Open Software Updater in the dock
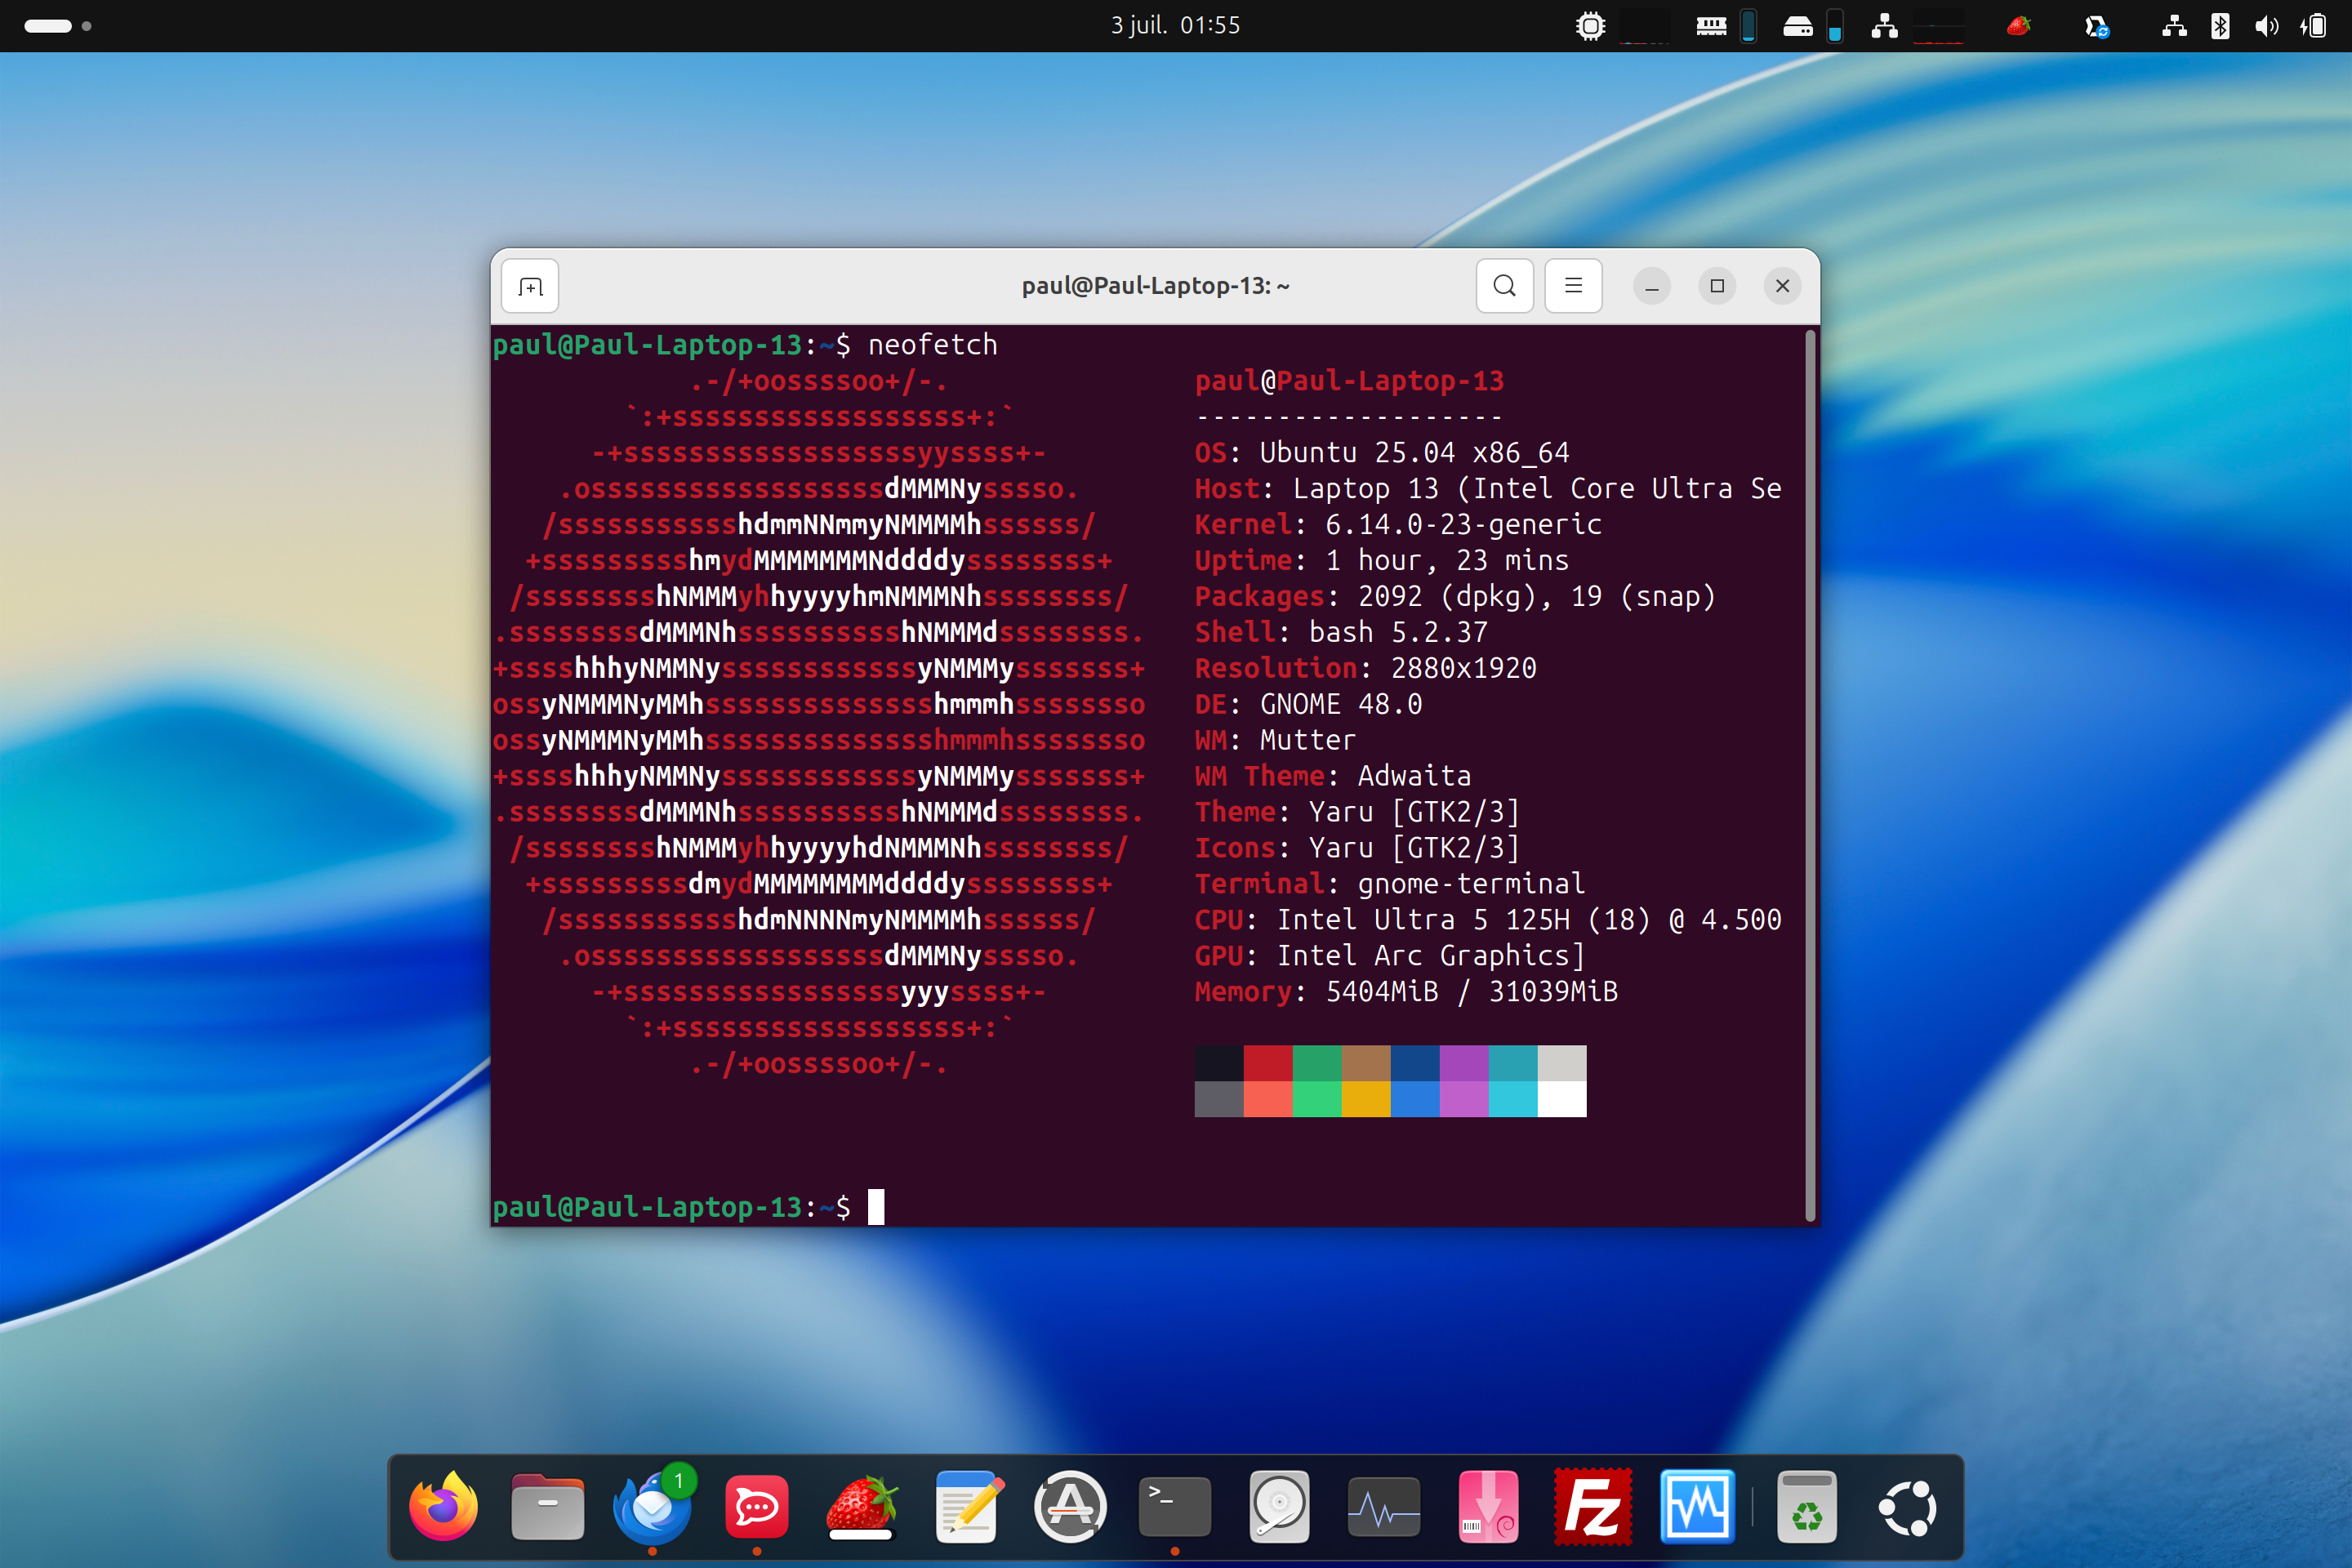Image resolution: width=2352 pixels, height=1568 pixels. click(1070, 1507)
